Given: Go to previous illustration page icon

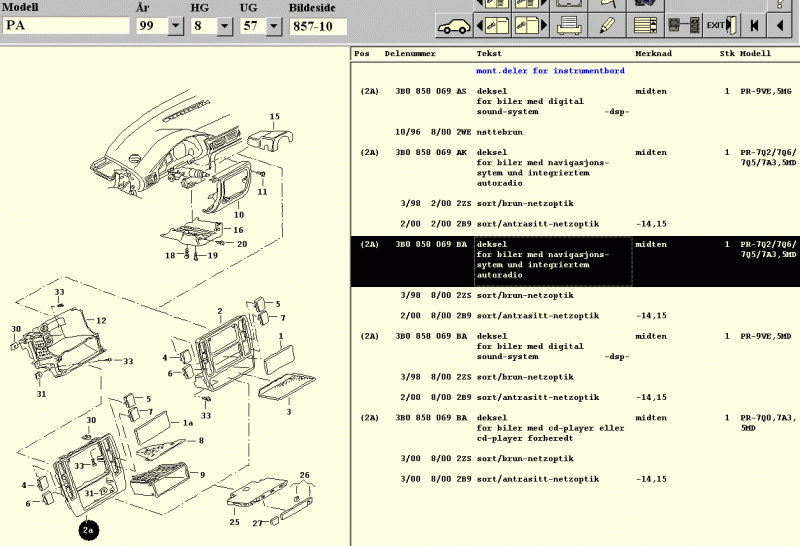Looking at the screenshot, I should tap(494, 24).
